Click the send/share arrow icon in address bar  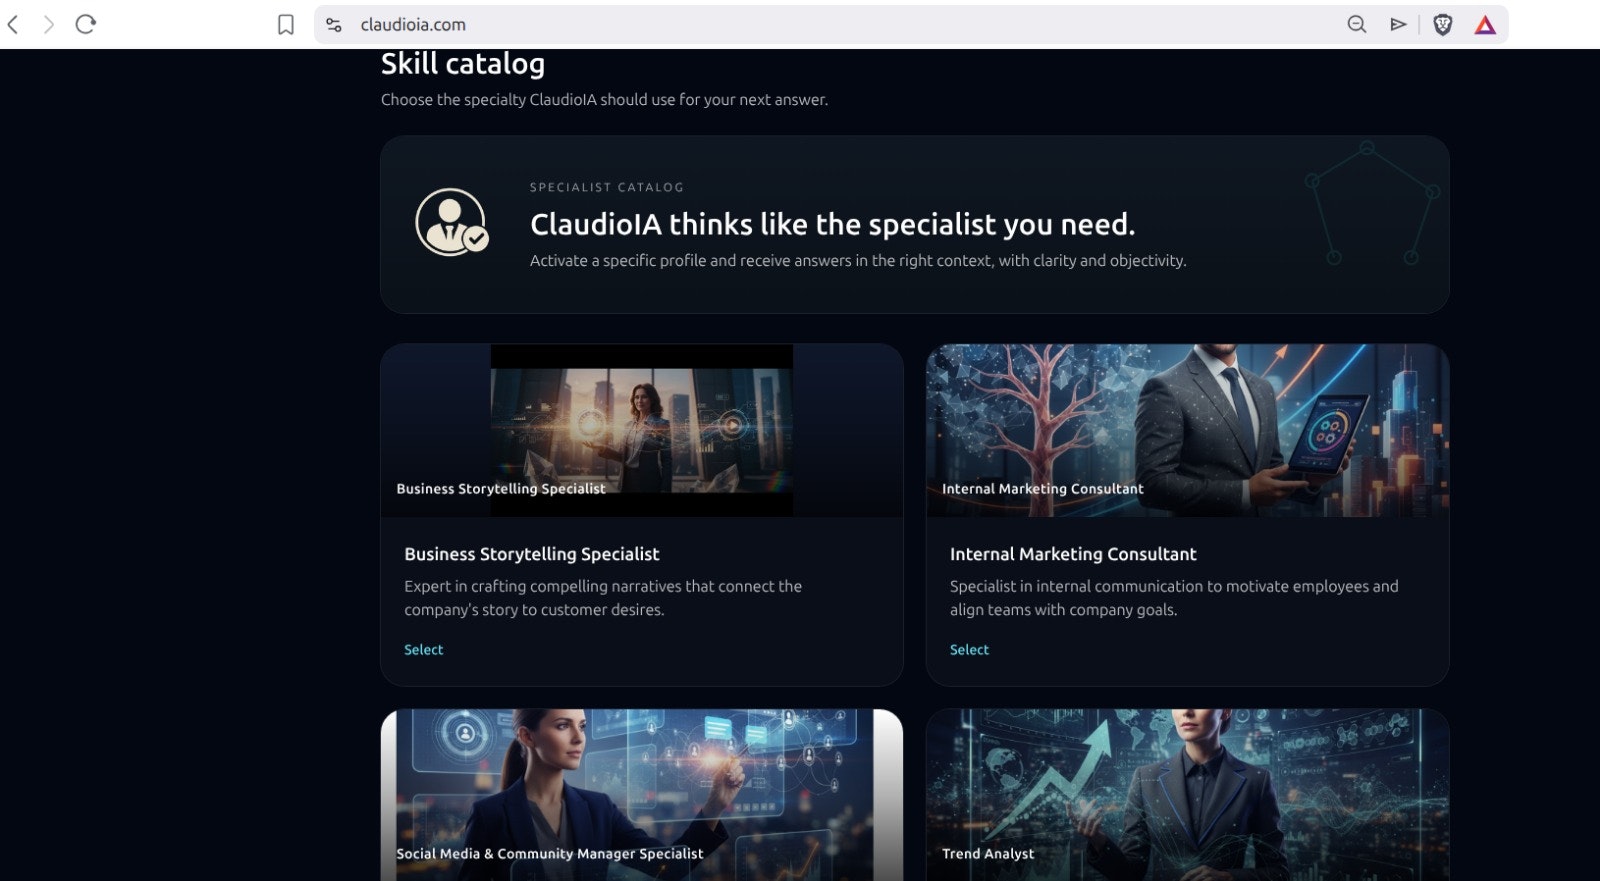(x=1398, y=25)
